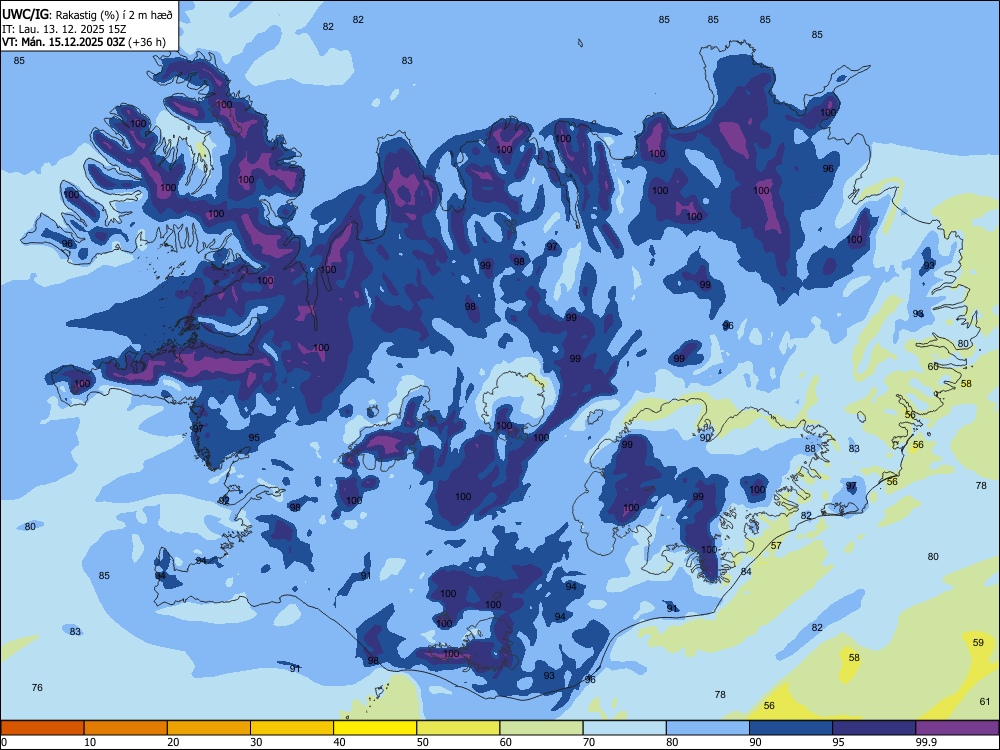
Task: Click the '61' humidity value on the map
Action: (985, 702)
